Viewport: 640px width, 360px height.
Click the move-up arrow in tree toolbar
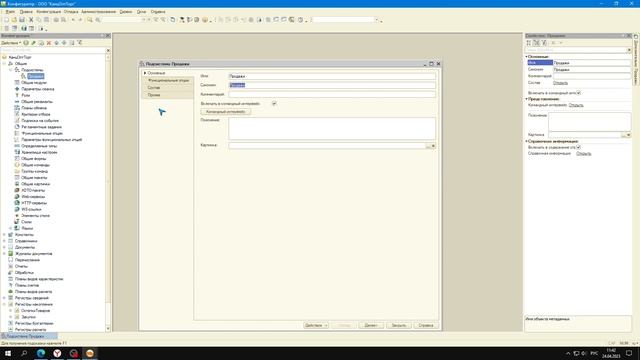click(x=57, y=43)
